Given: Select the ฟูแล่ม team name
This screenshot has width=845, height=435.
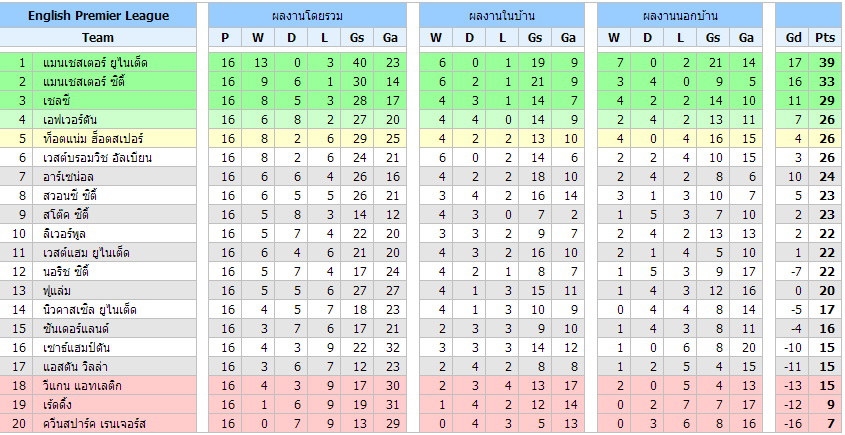Looking at the screenshot, I should click(58, 290).
